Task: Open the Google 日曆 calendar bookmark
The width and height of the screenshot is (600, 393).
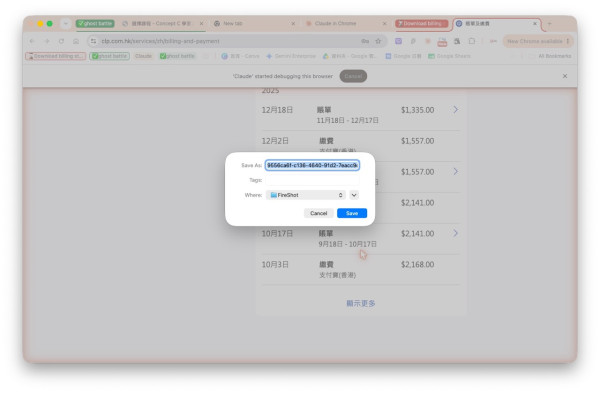Action: coord(403,56)
